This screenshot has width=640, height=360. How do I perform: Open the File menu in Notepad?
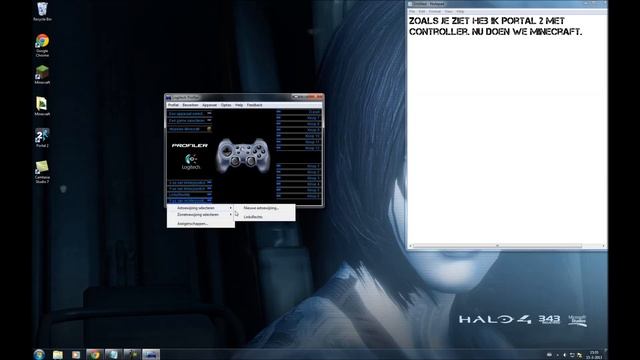[412, 11]
